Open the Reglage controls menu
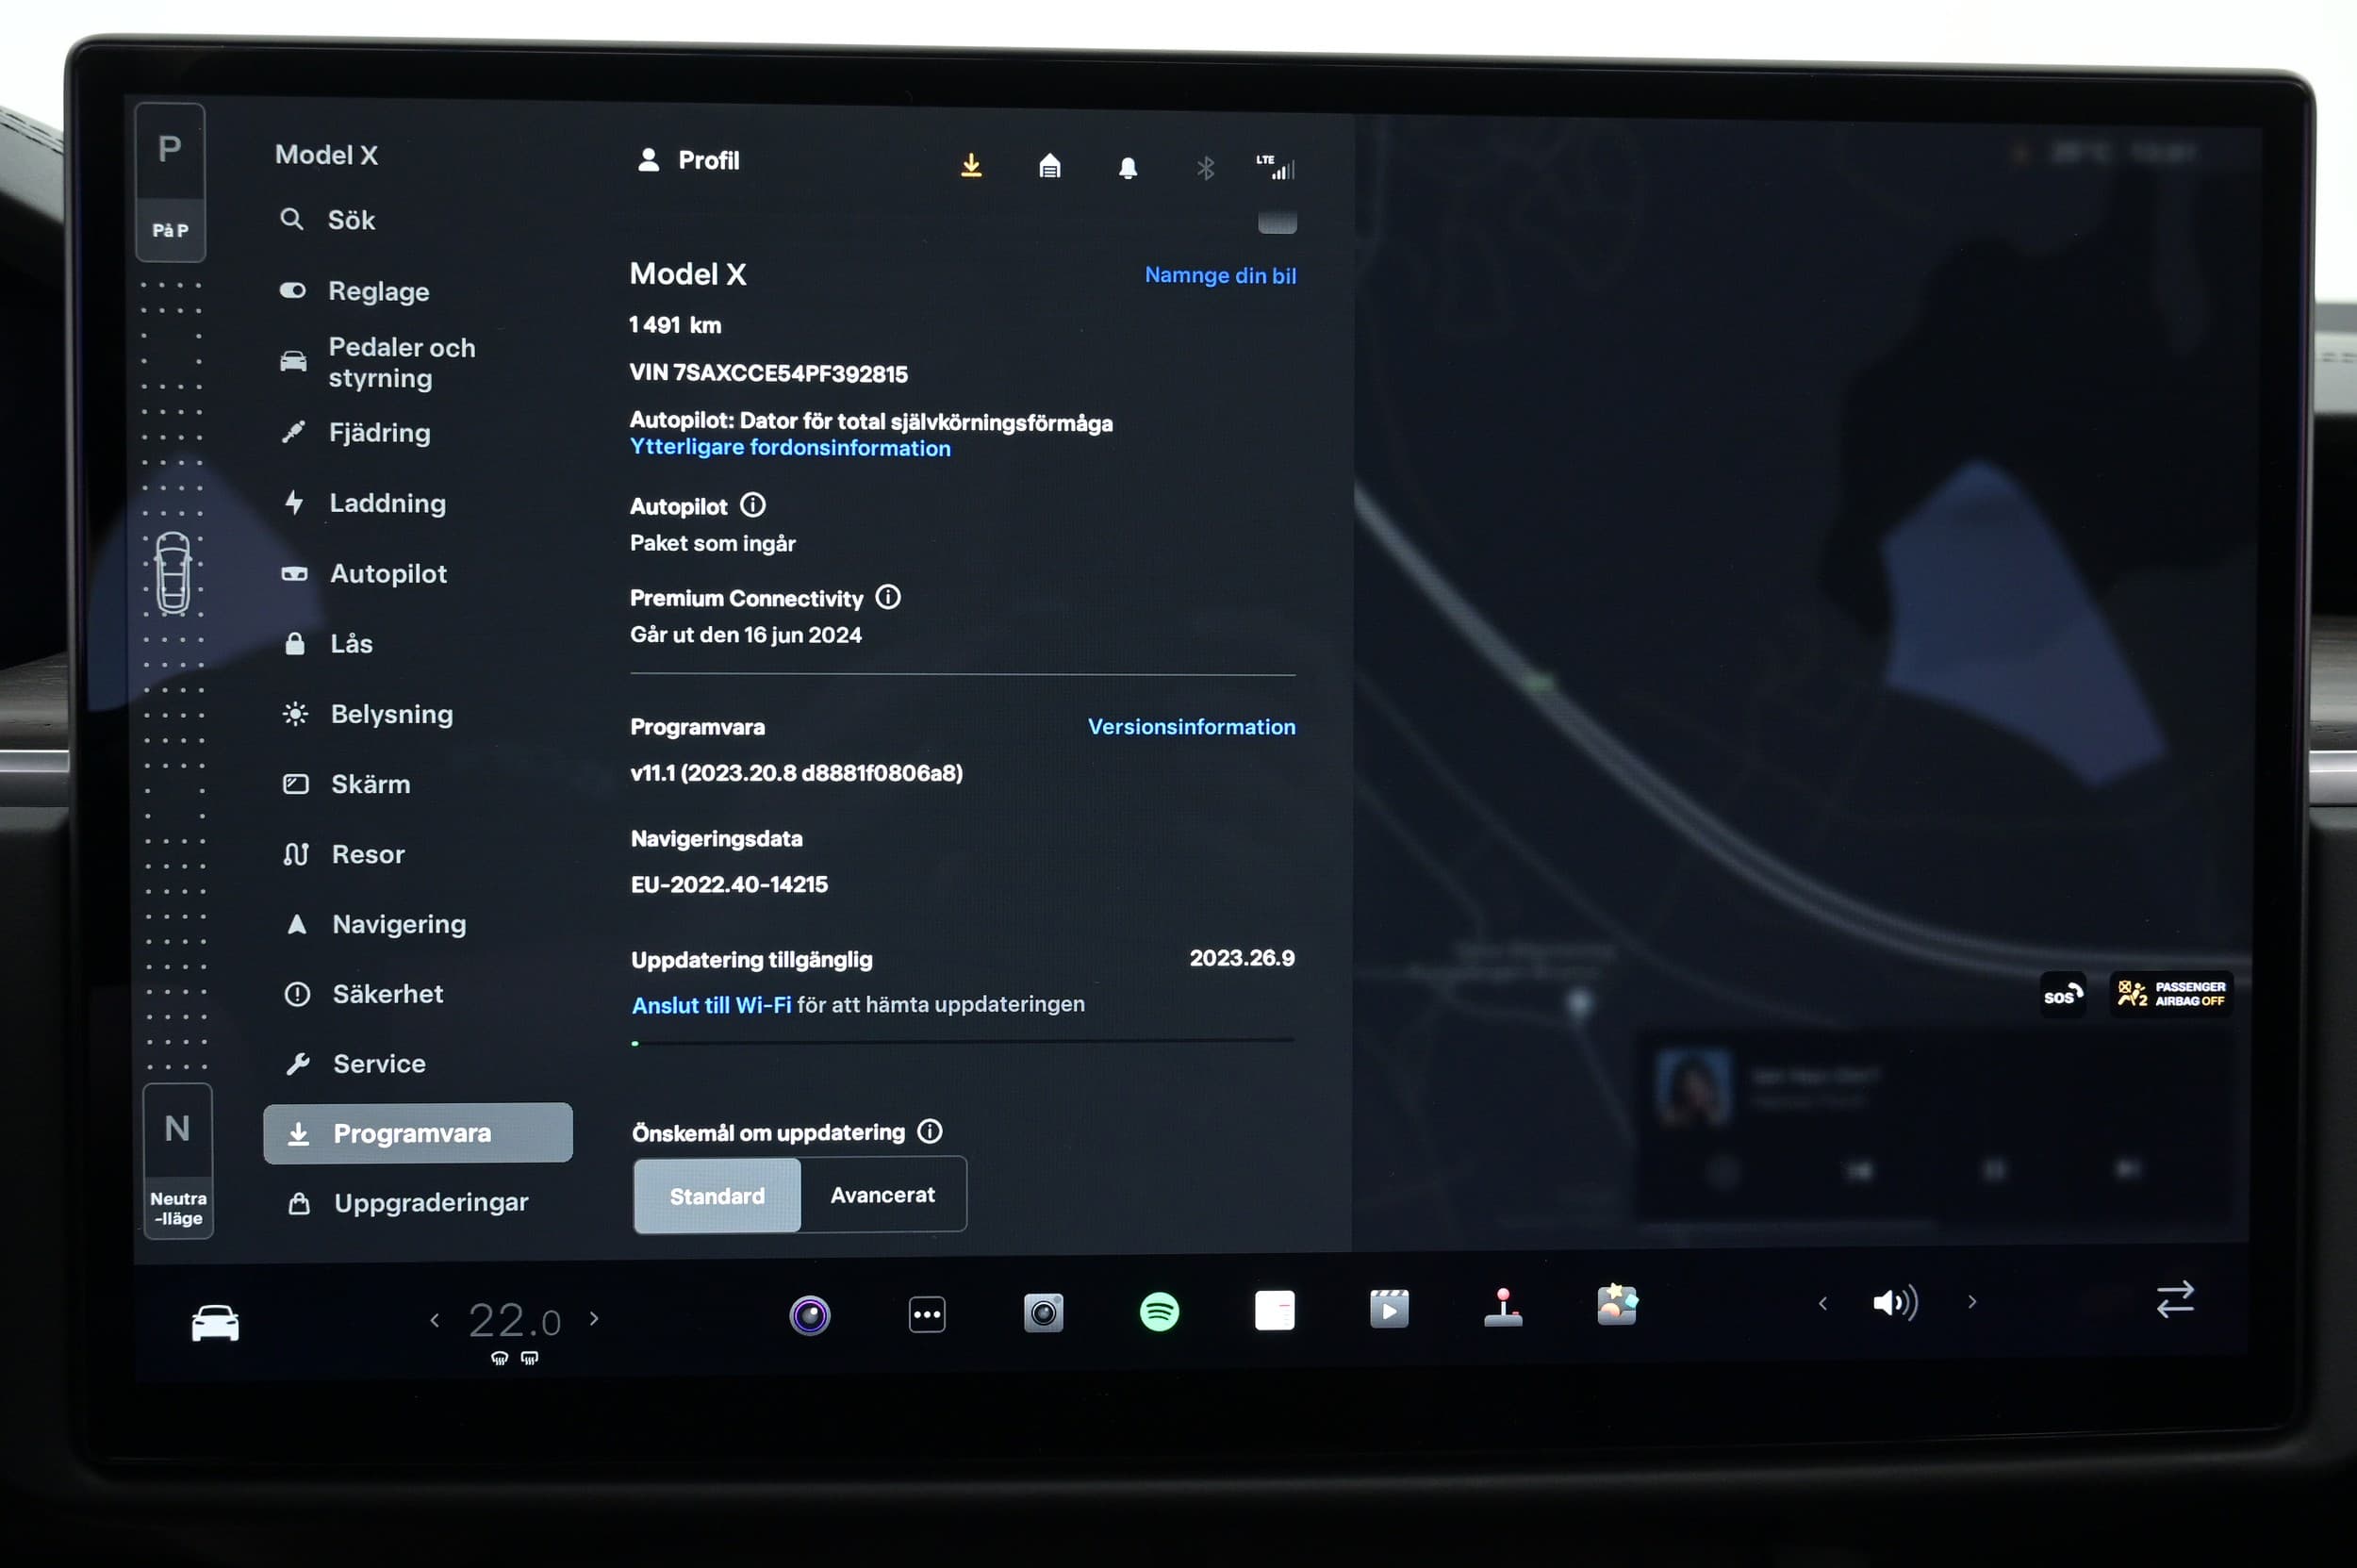 pos(354,291)
